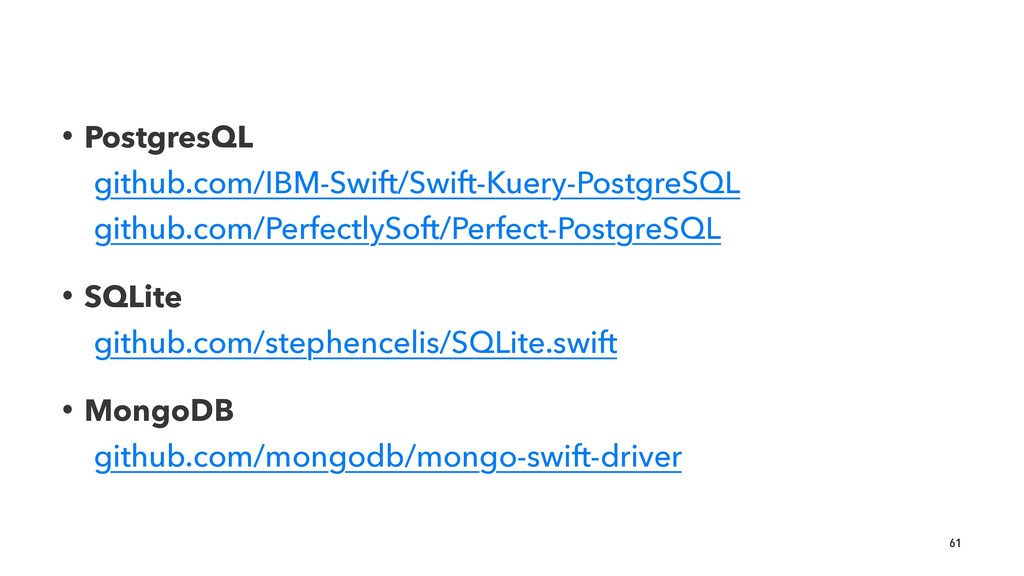
Task: Click the bullet dot before PostgresQL
Action: [67, 136]
